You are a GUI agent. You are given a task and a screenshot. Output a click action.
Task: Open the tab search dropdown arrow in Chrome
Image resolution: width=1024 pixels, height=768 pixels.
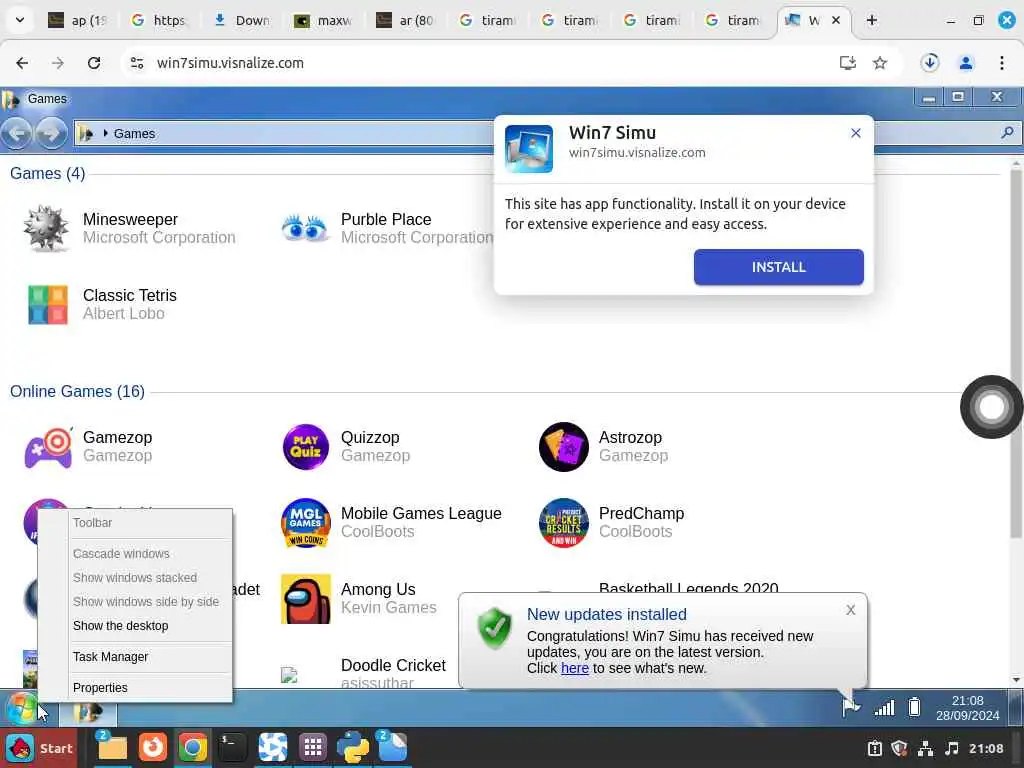pyautogui.click(x=20, y=20)
